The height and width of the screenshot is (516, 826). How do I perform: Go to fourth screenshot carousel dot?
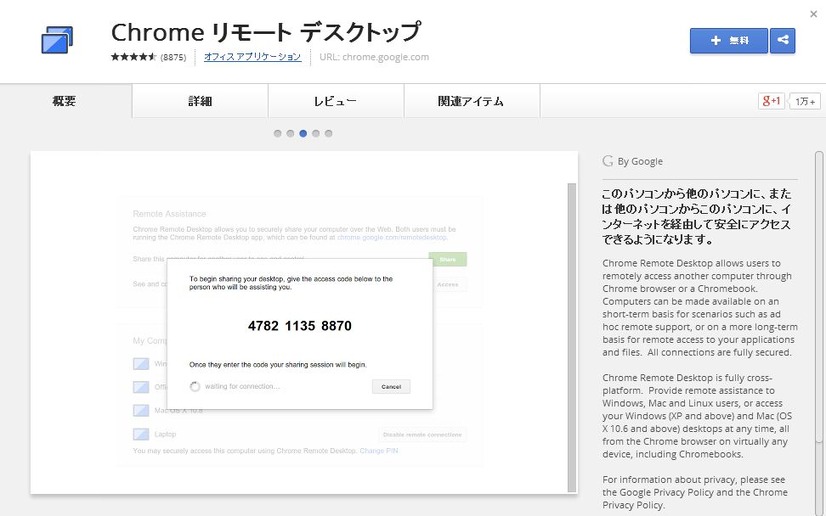click(316, 134)
